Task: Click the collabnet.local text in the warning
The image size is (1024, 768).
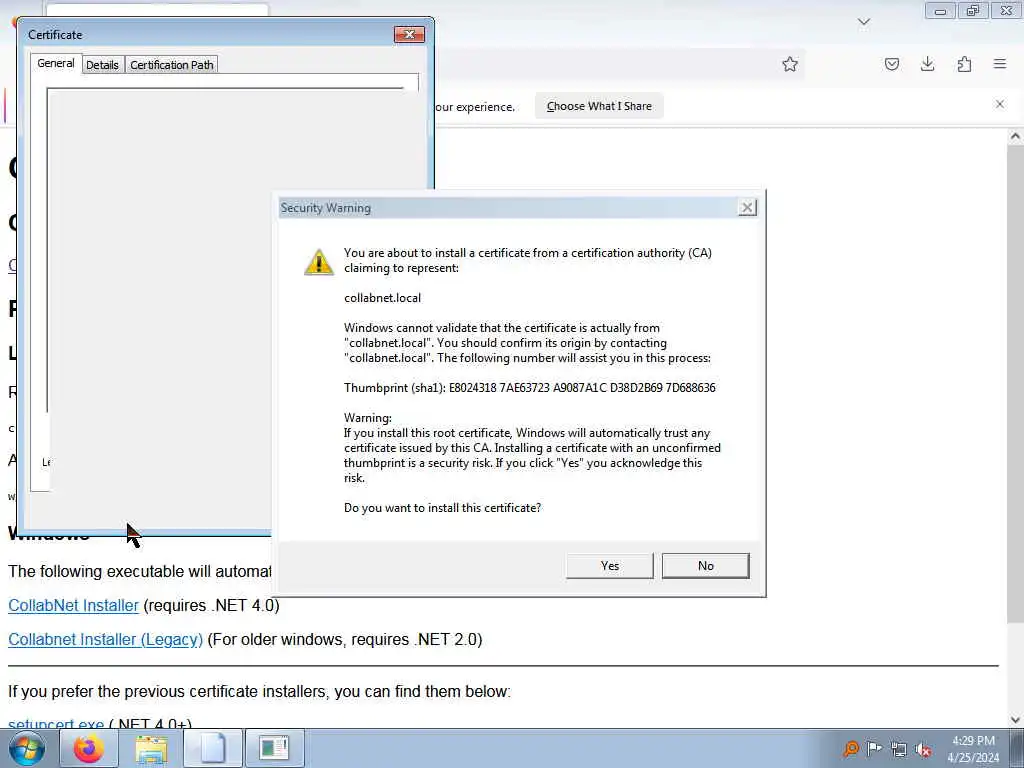Action: (x=383, y=298)
